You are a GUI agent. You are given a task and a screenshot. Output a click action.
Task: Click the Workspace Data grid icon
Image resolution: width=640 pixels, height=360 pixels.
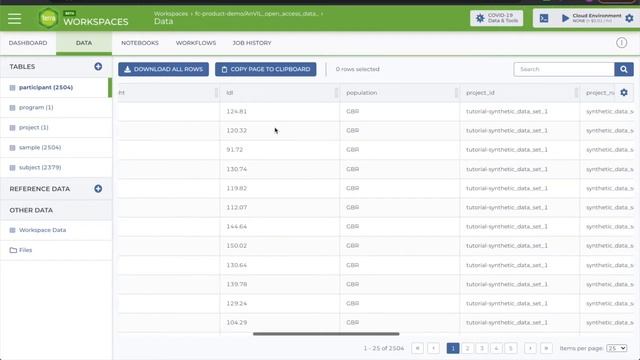[x=12, y=230]
